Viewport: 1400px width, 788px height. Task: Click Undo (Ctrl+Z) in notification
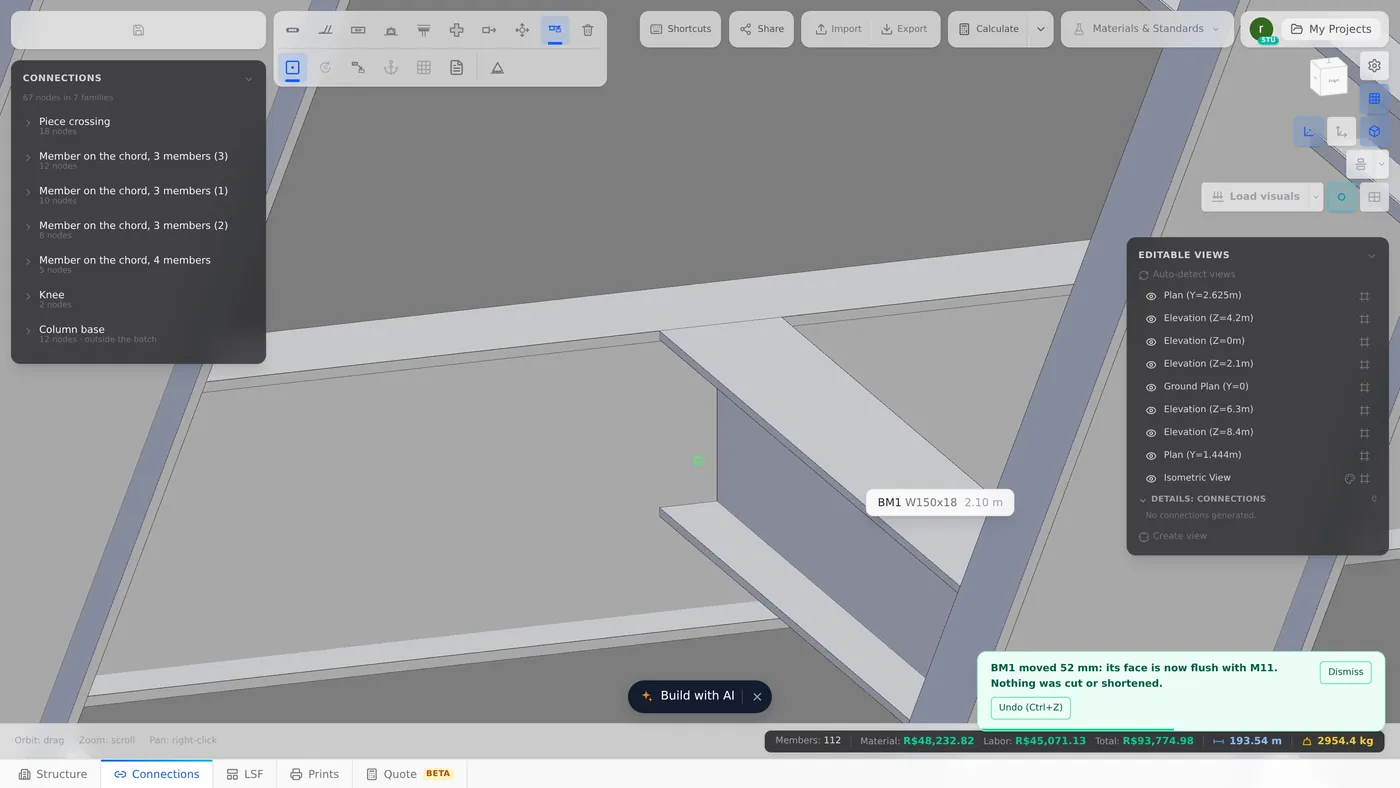pyautogui.click(x=1031, y=708)
